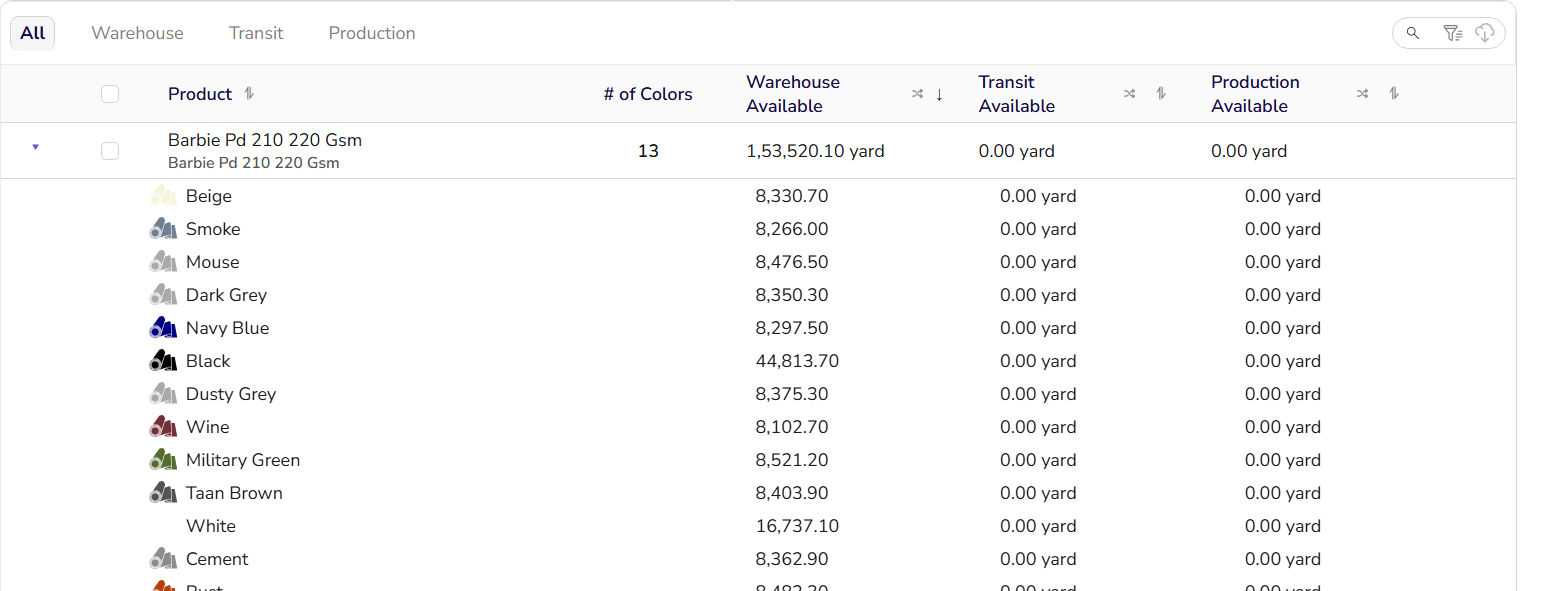Click the 16,737.10 White warehouse value

pos(797,526)
